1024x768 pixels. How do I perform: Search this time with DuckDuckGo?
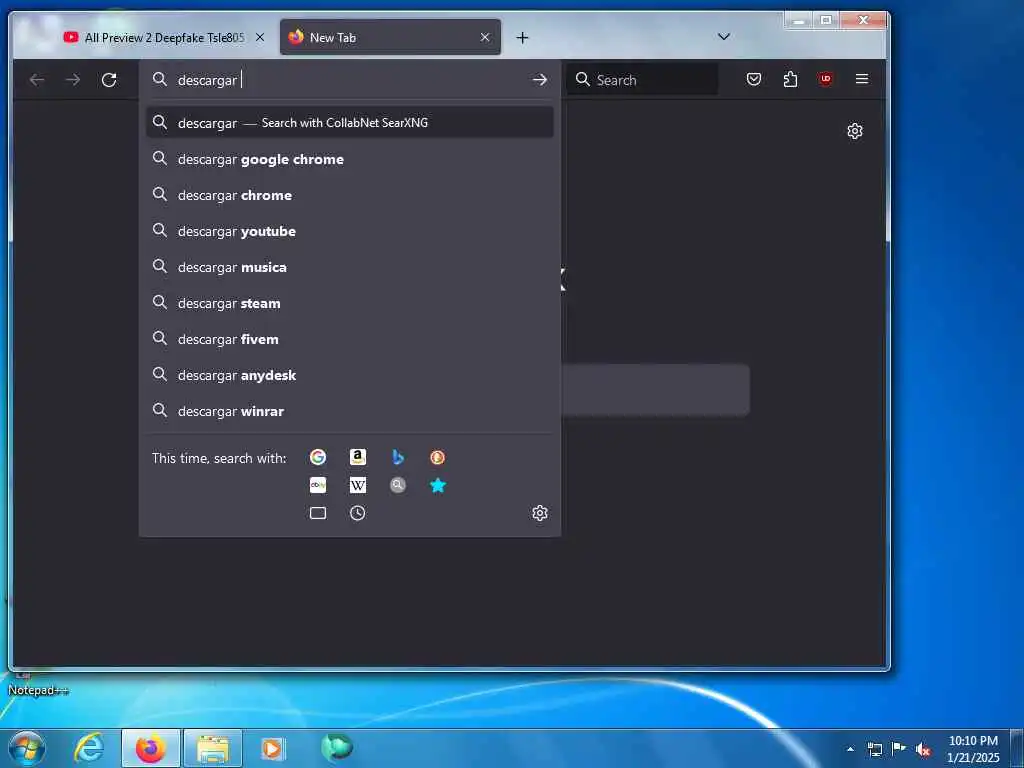pos(438,457)
